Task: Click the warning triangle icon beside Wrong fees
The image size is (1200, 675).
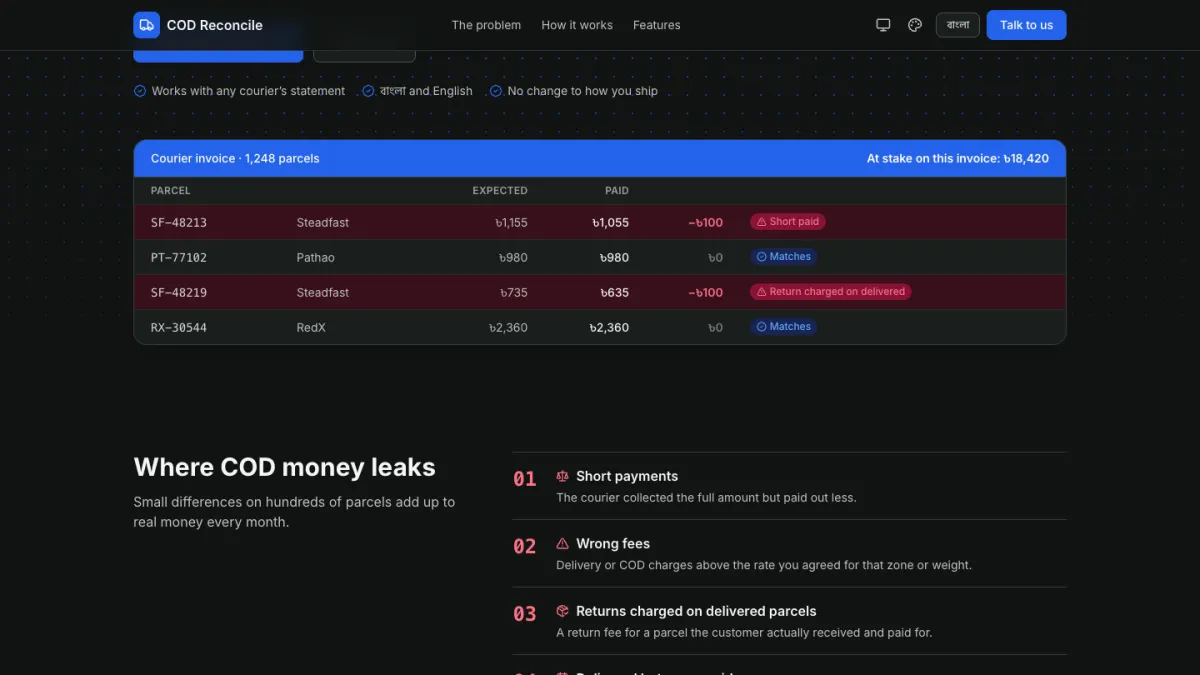Action: click(562, 544)
